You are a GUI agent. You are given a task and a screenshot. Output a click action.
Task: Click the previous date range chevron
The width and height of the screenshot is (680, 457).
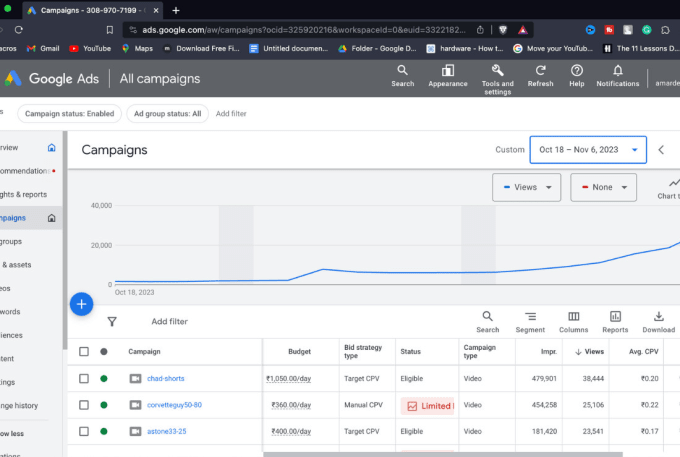point(661,150)
